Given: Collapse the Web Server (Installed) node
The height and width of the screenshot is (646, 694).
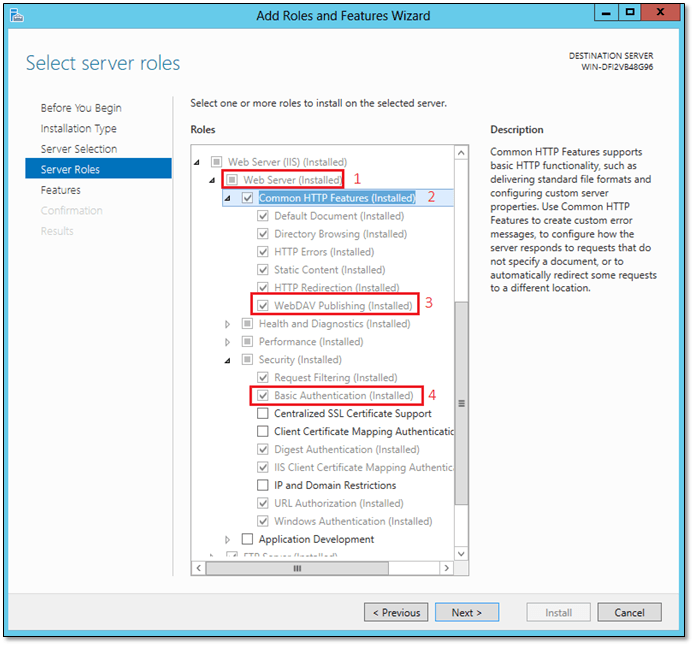Looking at the screenshot, I should tap(212, 181).
